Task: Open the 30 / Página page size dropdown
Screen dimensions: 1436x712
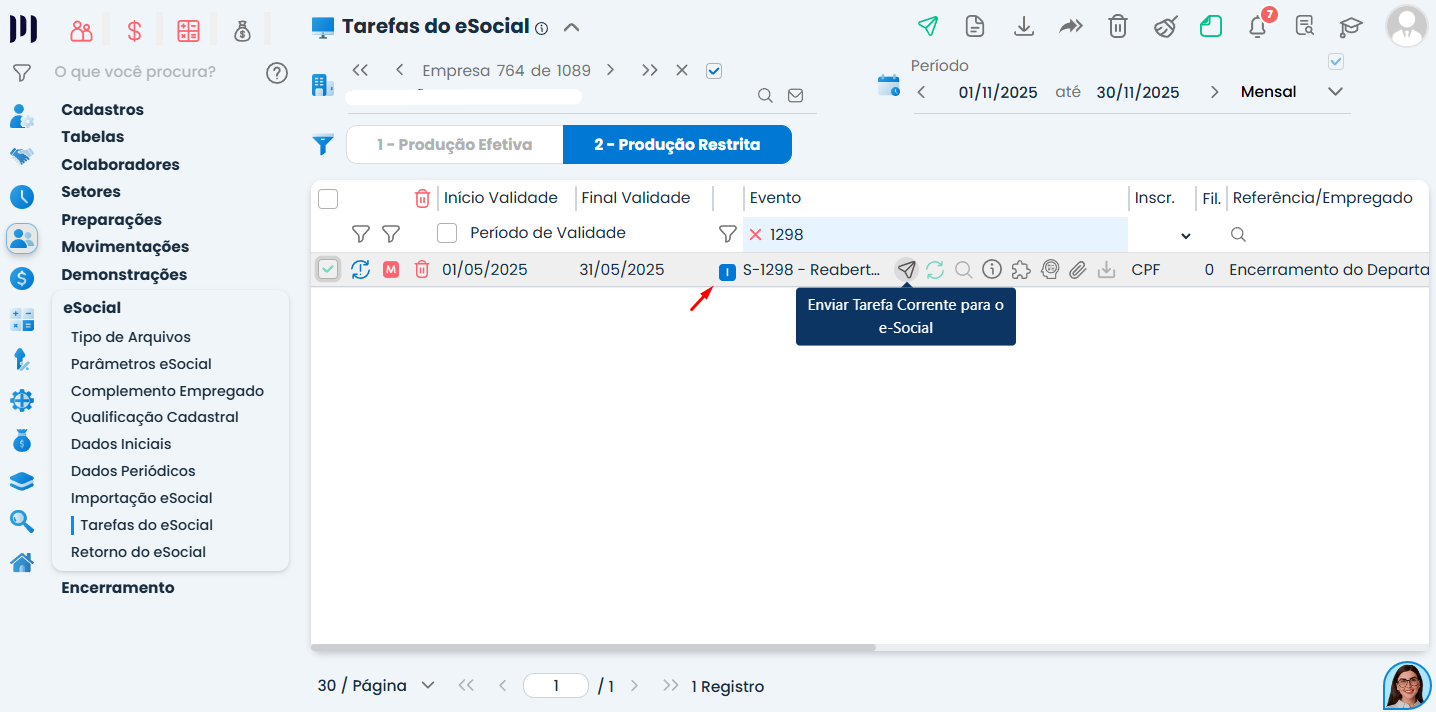Action: click(376, 686)
